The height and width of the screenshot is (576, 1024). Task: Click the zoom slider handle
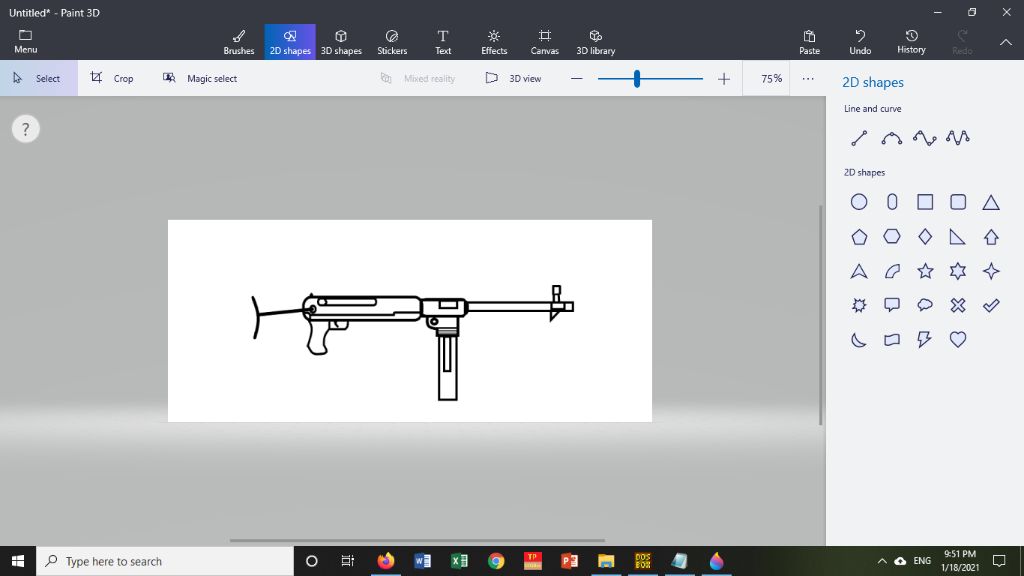click(637, 78)
